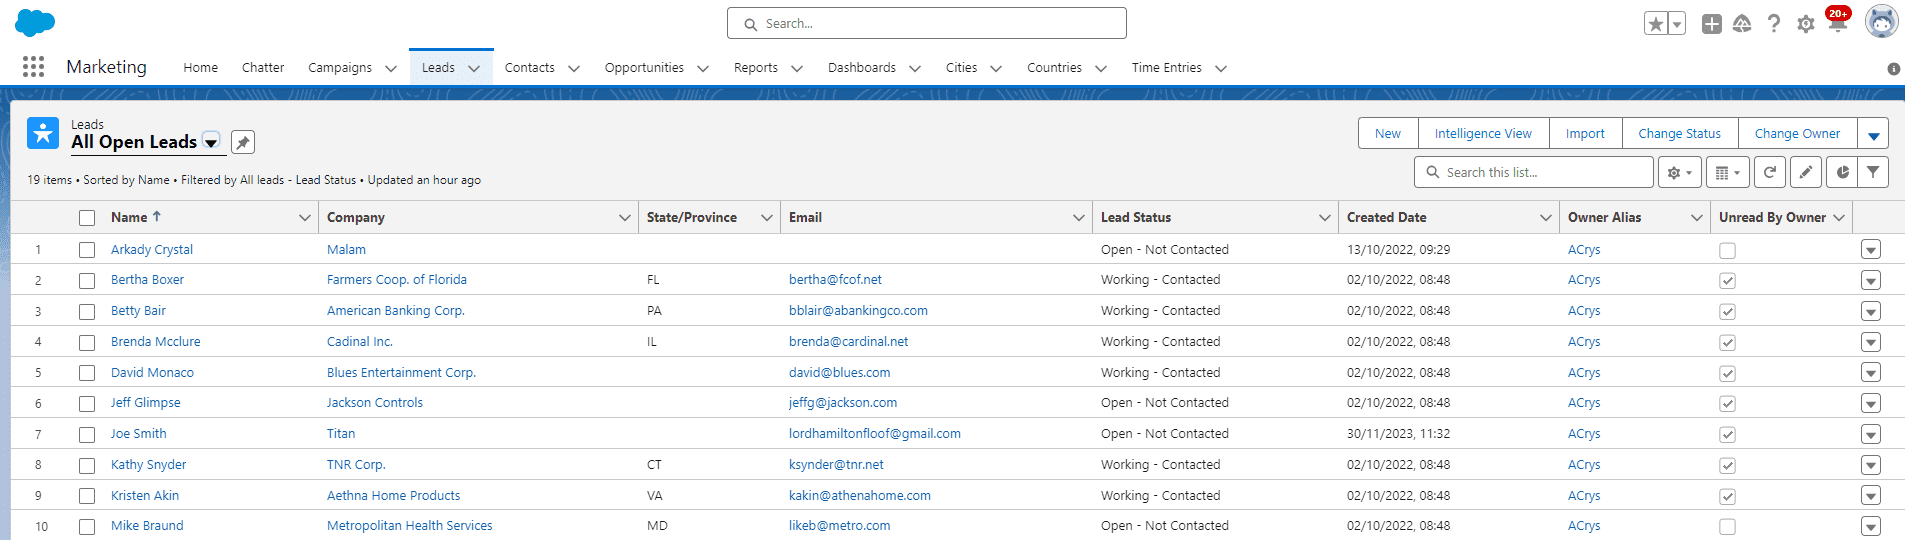Sort by the Created Date column header
1905x540 pixels.
1387,217
